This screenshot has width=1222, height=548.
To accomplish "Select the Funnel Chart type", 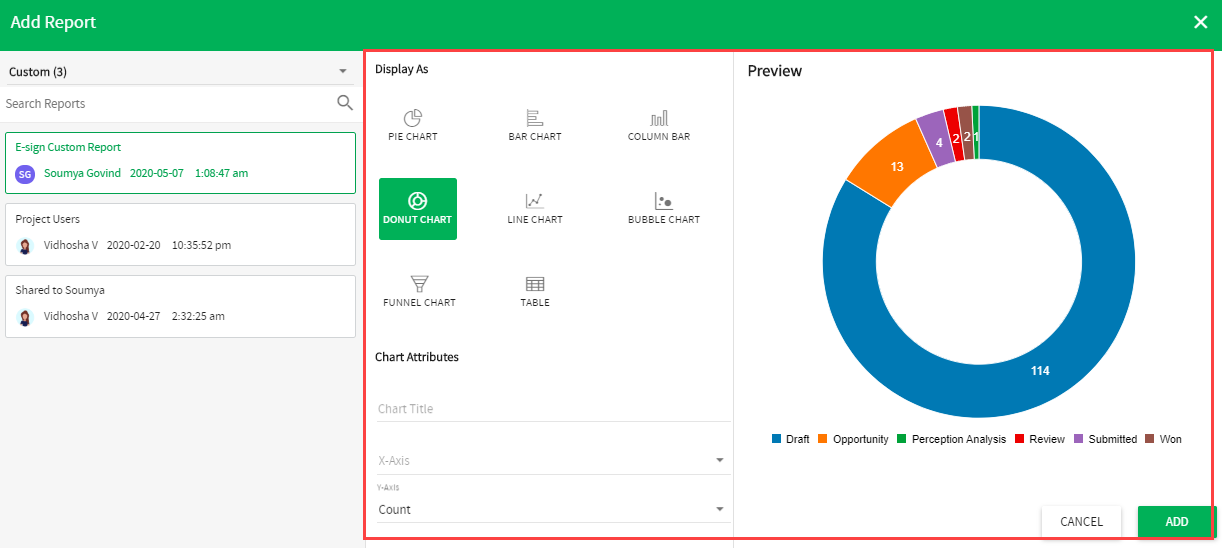I will (x=419, y=291).
